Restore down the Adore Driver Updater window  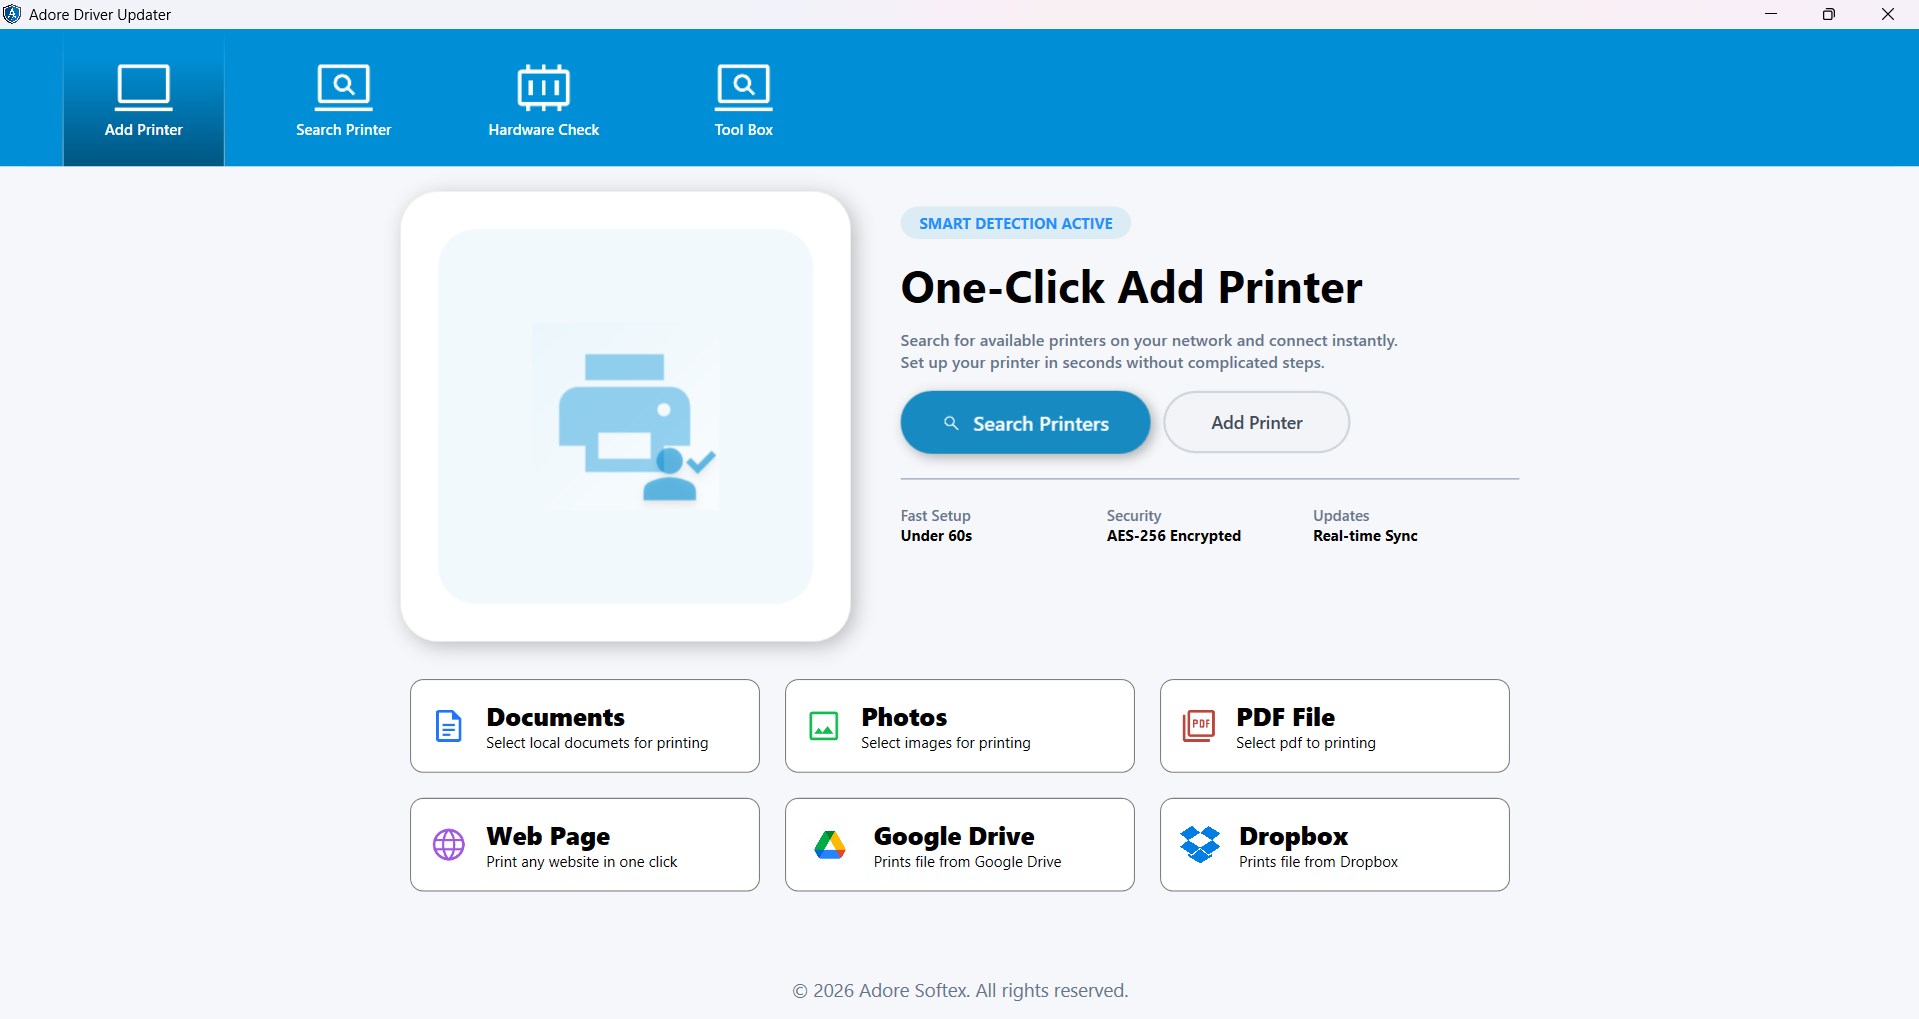click(1829, 14)
